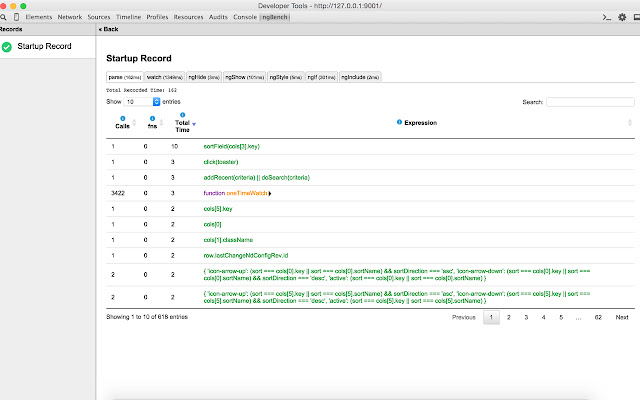This screenshot has height=400, width=640.
Task: Click the dock side icon
Action: pos(637,17)
